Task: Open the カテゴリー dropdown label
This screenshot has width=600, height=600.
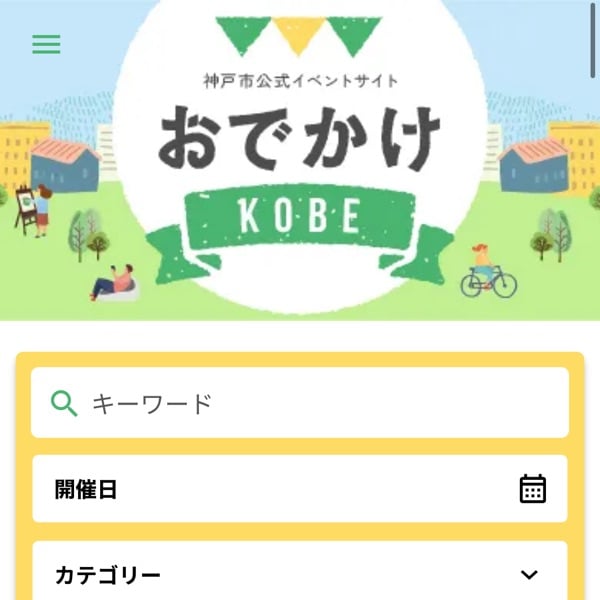Action: [108, 575]
